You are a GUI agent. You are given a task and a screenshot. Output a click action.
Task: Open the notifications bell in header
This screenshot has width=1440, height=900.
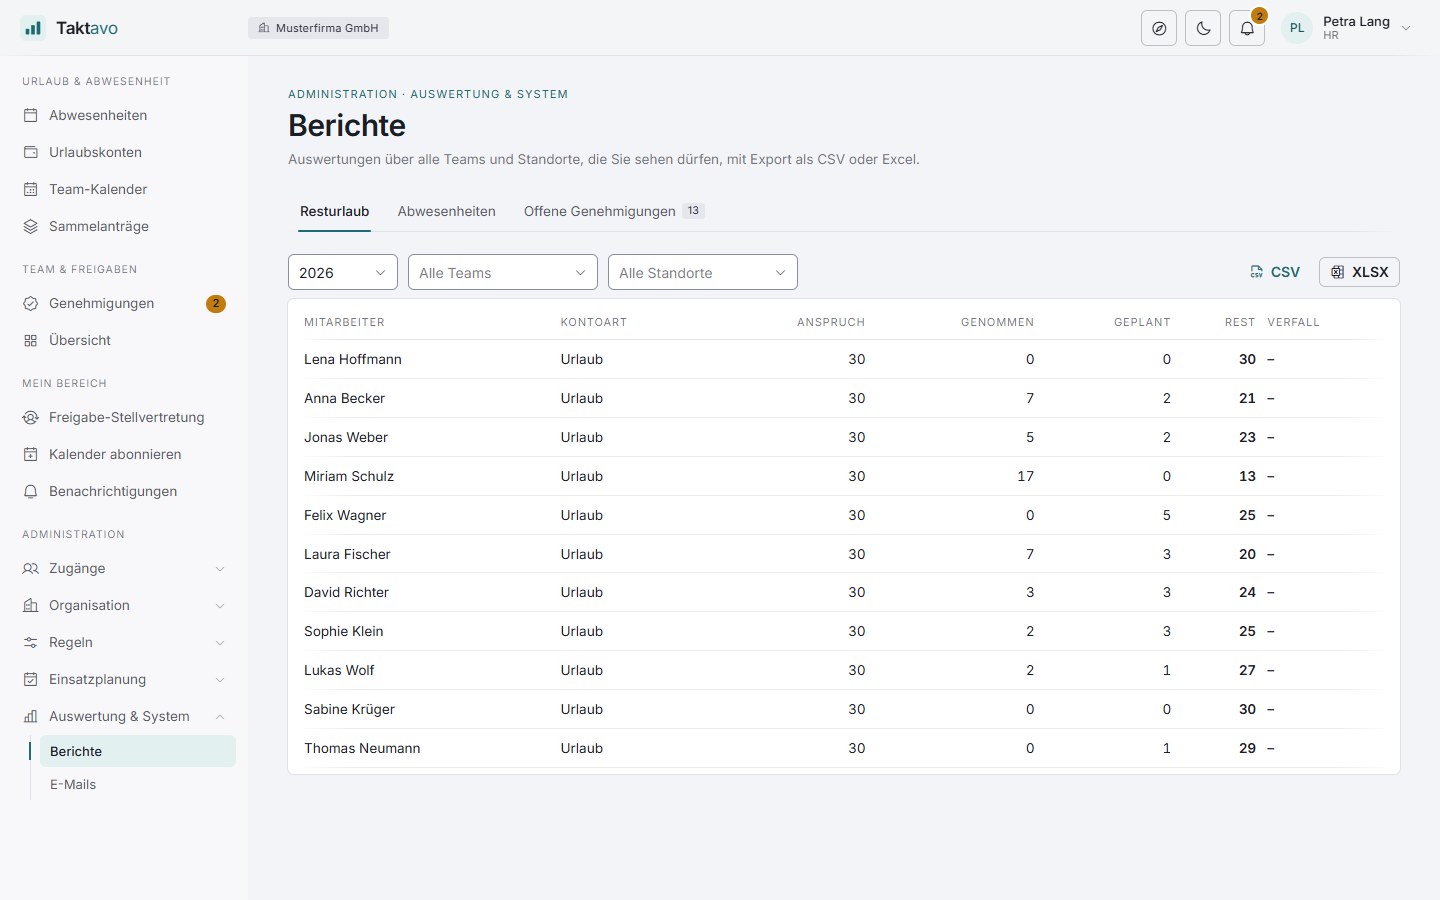[1247, 28]
